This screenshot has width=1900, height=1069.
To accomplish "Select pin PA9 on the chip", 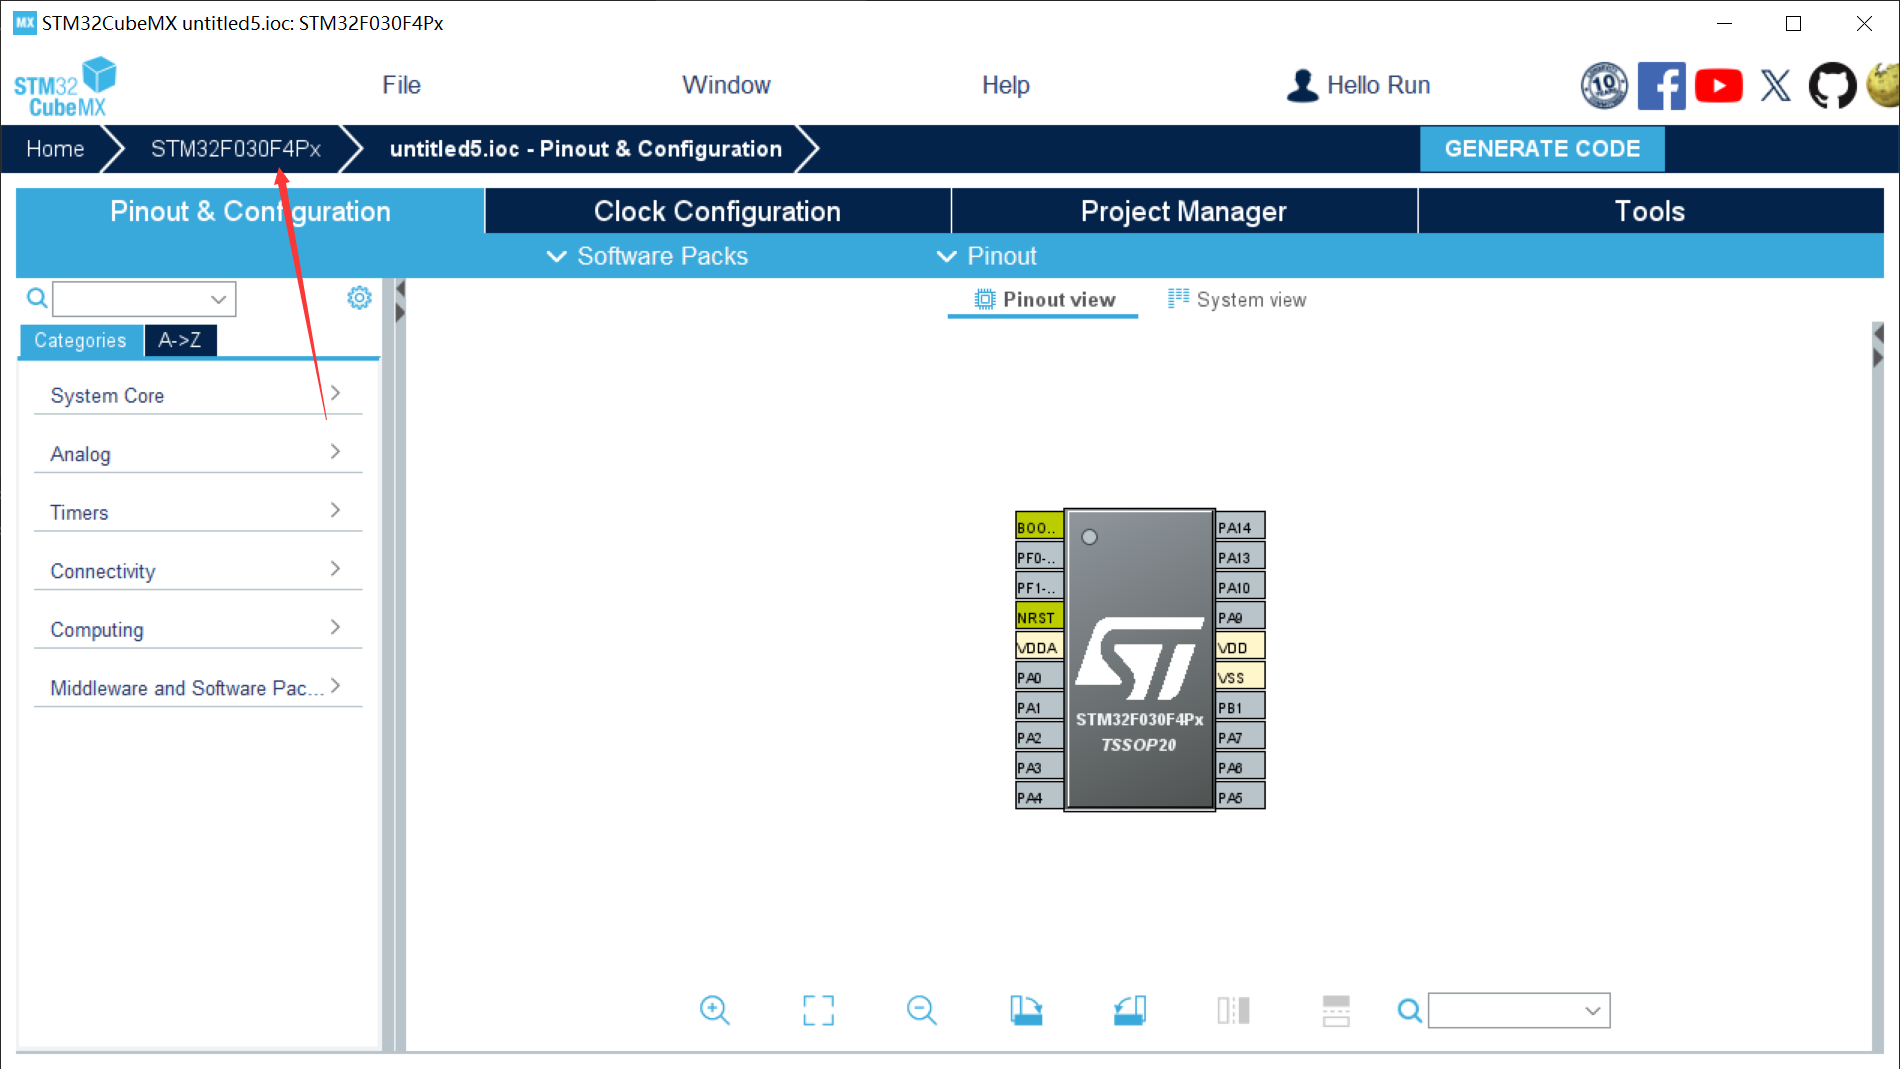I will [1240, 616].
